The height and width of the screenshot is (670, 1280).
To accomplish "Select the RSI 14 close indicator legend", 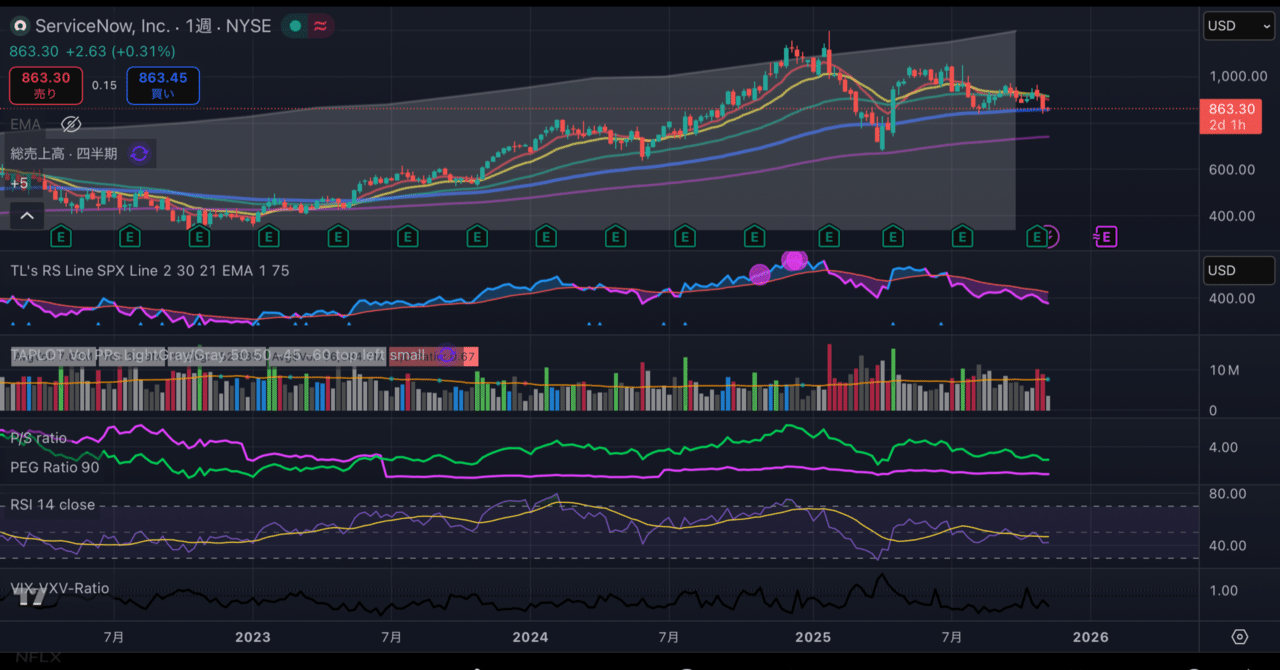I will [53, 504].
